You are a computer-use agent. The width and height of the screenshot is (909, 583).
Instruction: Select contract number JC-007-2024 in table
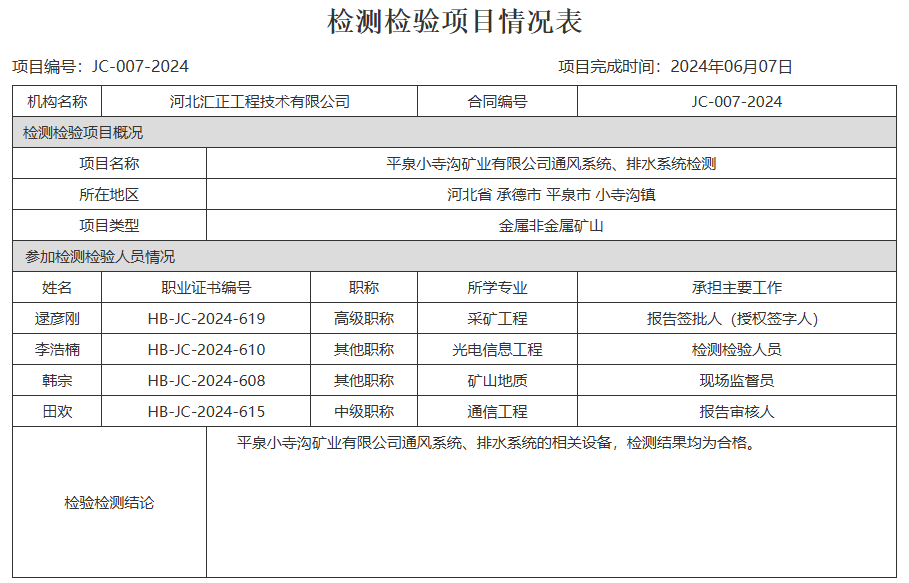pyautogui.click(x=737, y=101)
